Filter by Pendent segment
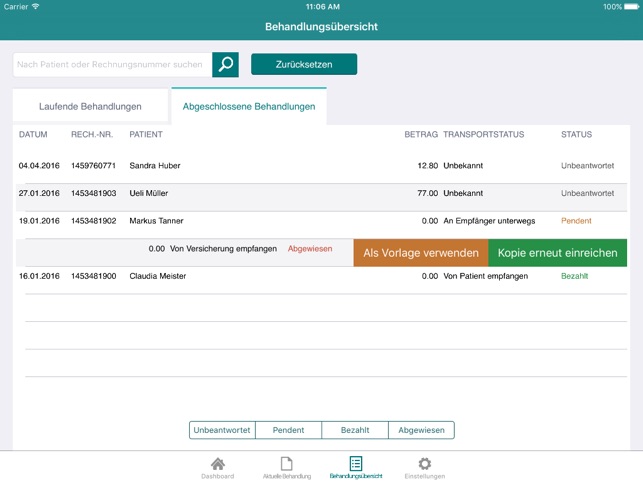 coord(288,430)
